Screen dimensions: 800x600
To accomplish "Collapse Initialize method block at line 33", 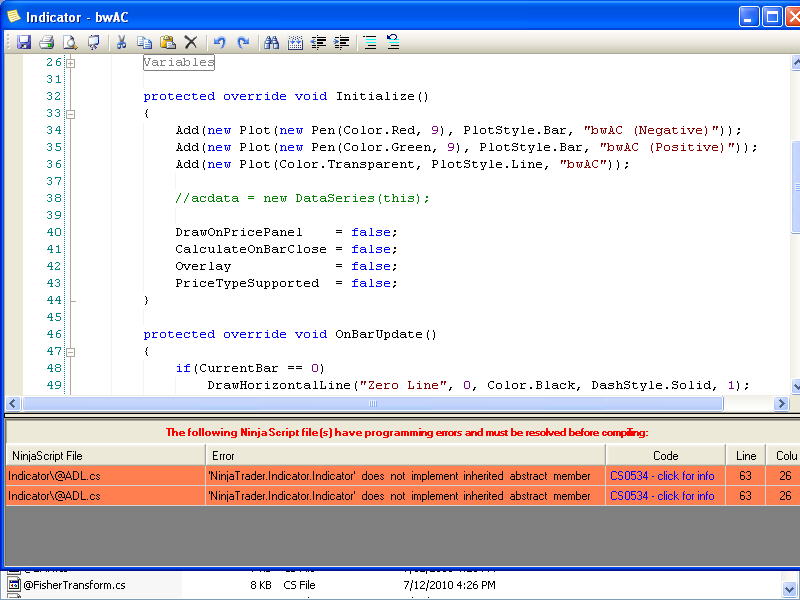I will 71,114.
